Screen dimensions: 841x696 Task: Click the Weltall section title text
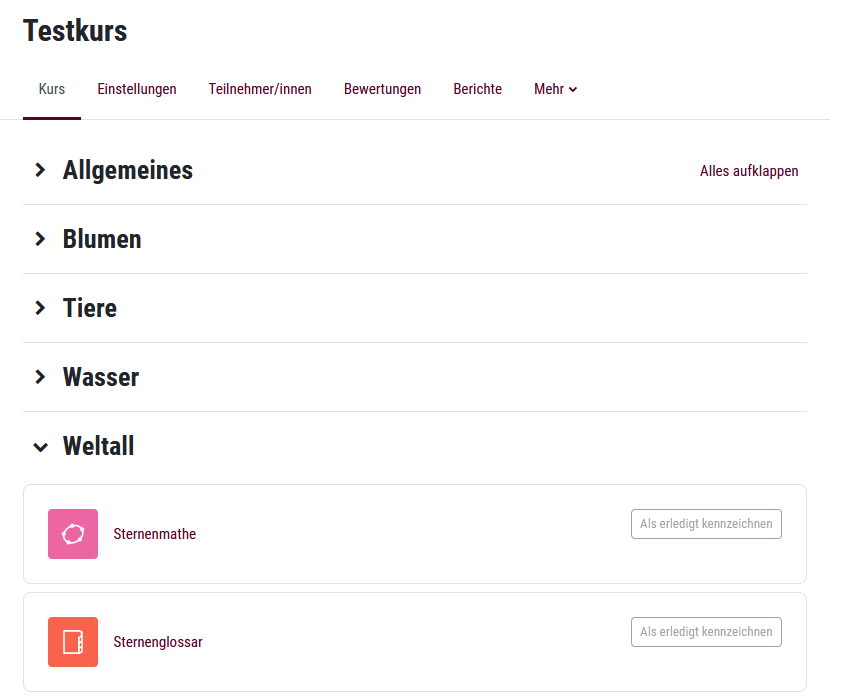click(98, 446)
